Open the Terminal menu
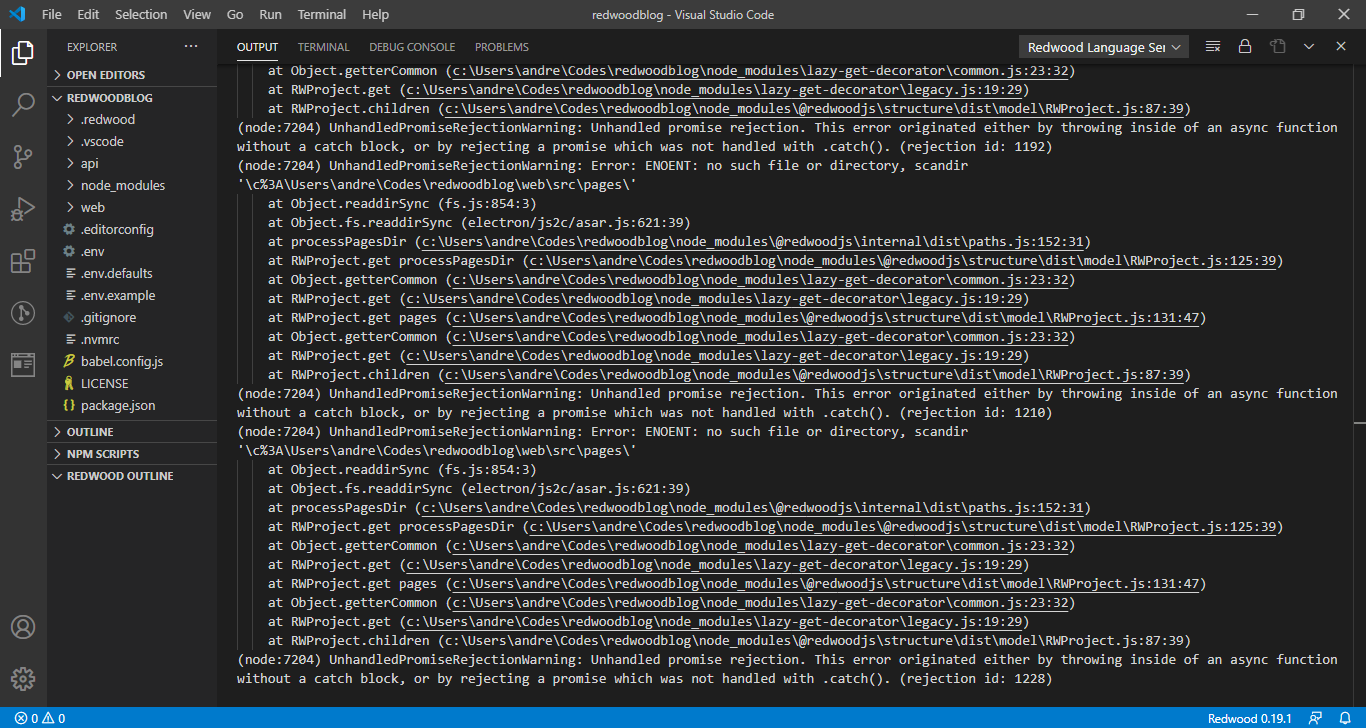Image resolution: width=1366 pixels, height=728 pixels. pos(322,15)
